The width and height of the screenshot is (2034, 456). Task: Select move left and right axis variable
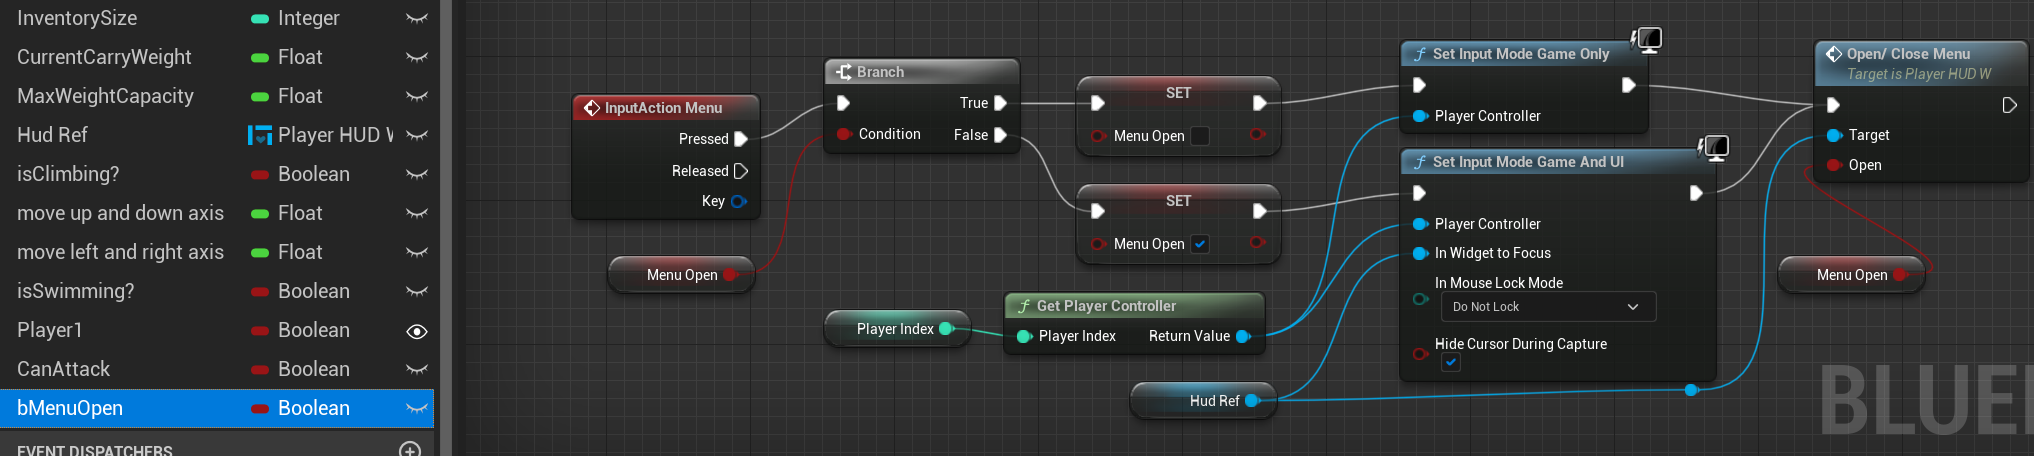217,252
